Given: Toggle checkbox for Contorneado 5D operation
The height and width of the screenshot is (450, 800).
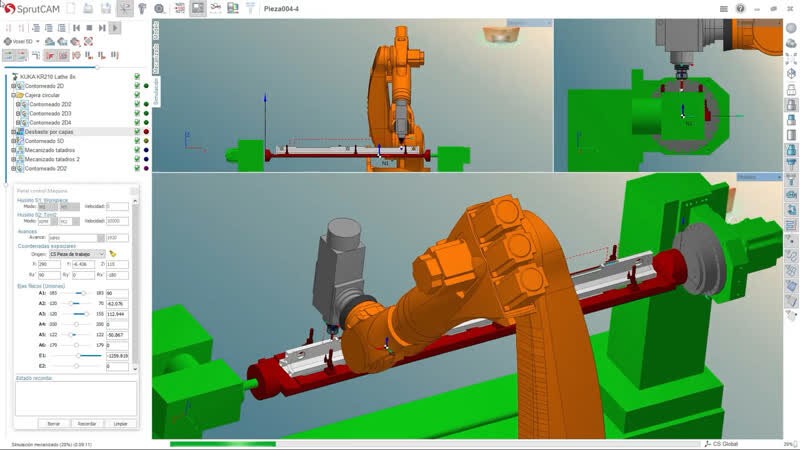Looking at the screenshot, I should 137,141.
